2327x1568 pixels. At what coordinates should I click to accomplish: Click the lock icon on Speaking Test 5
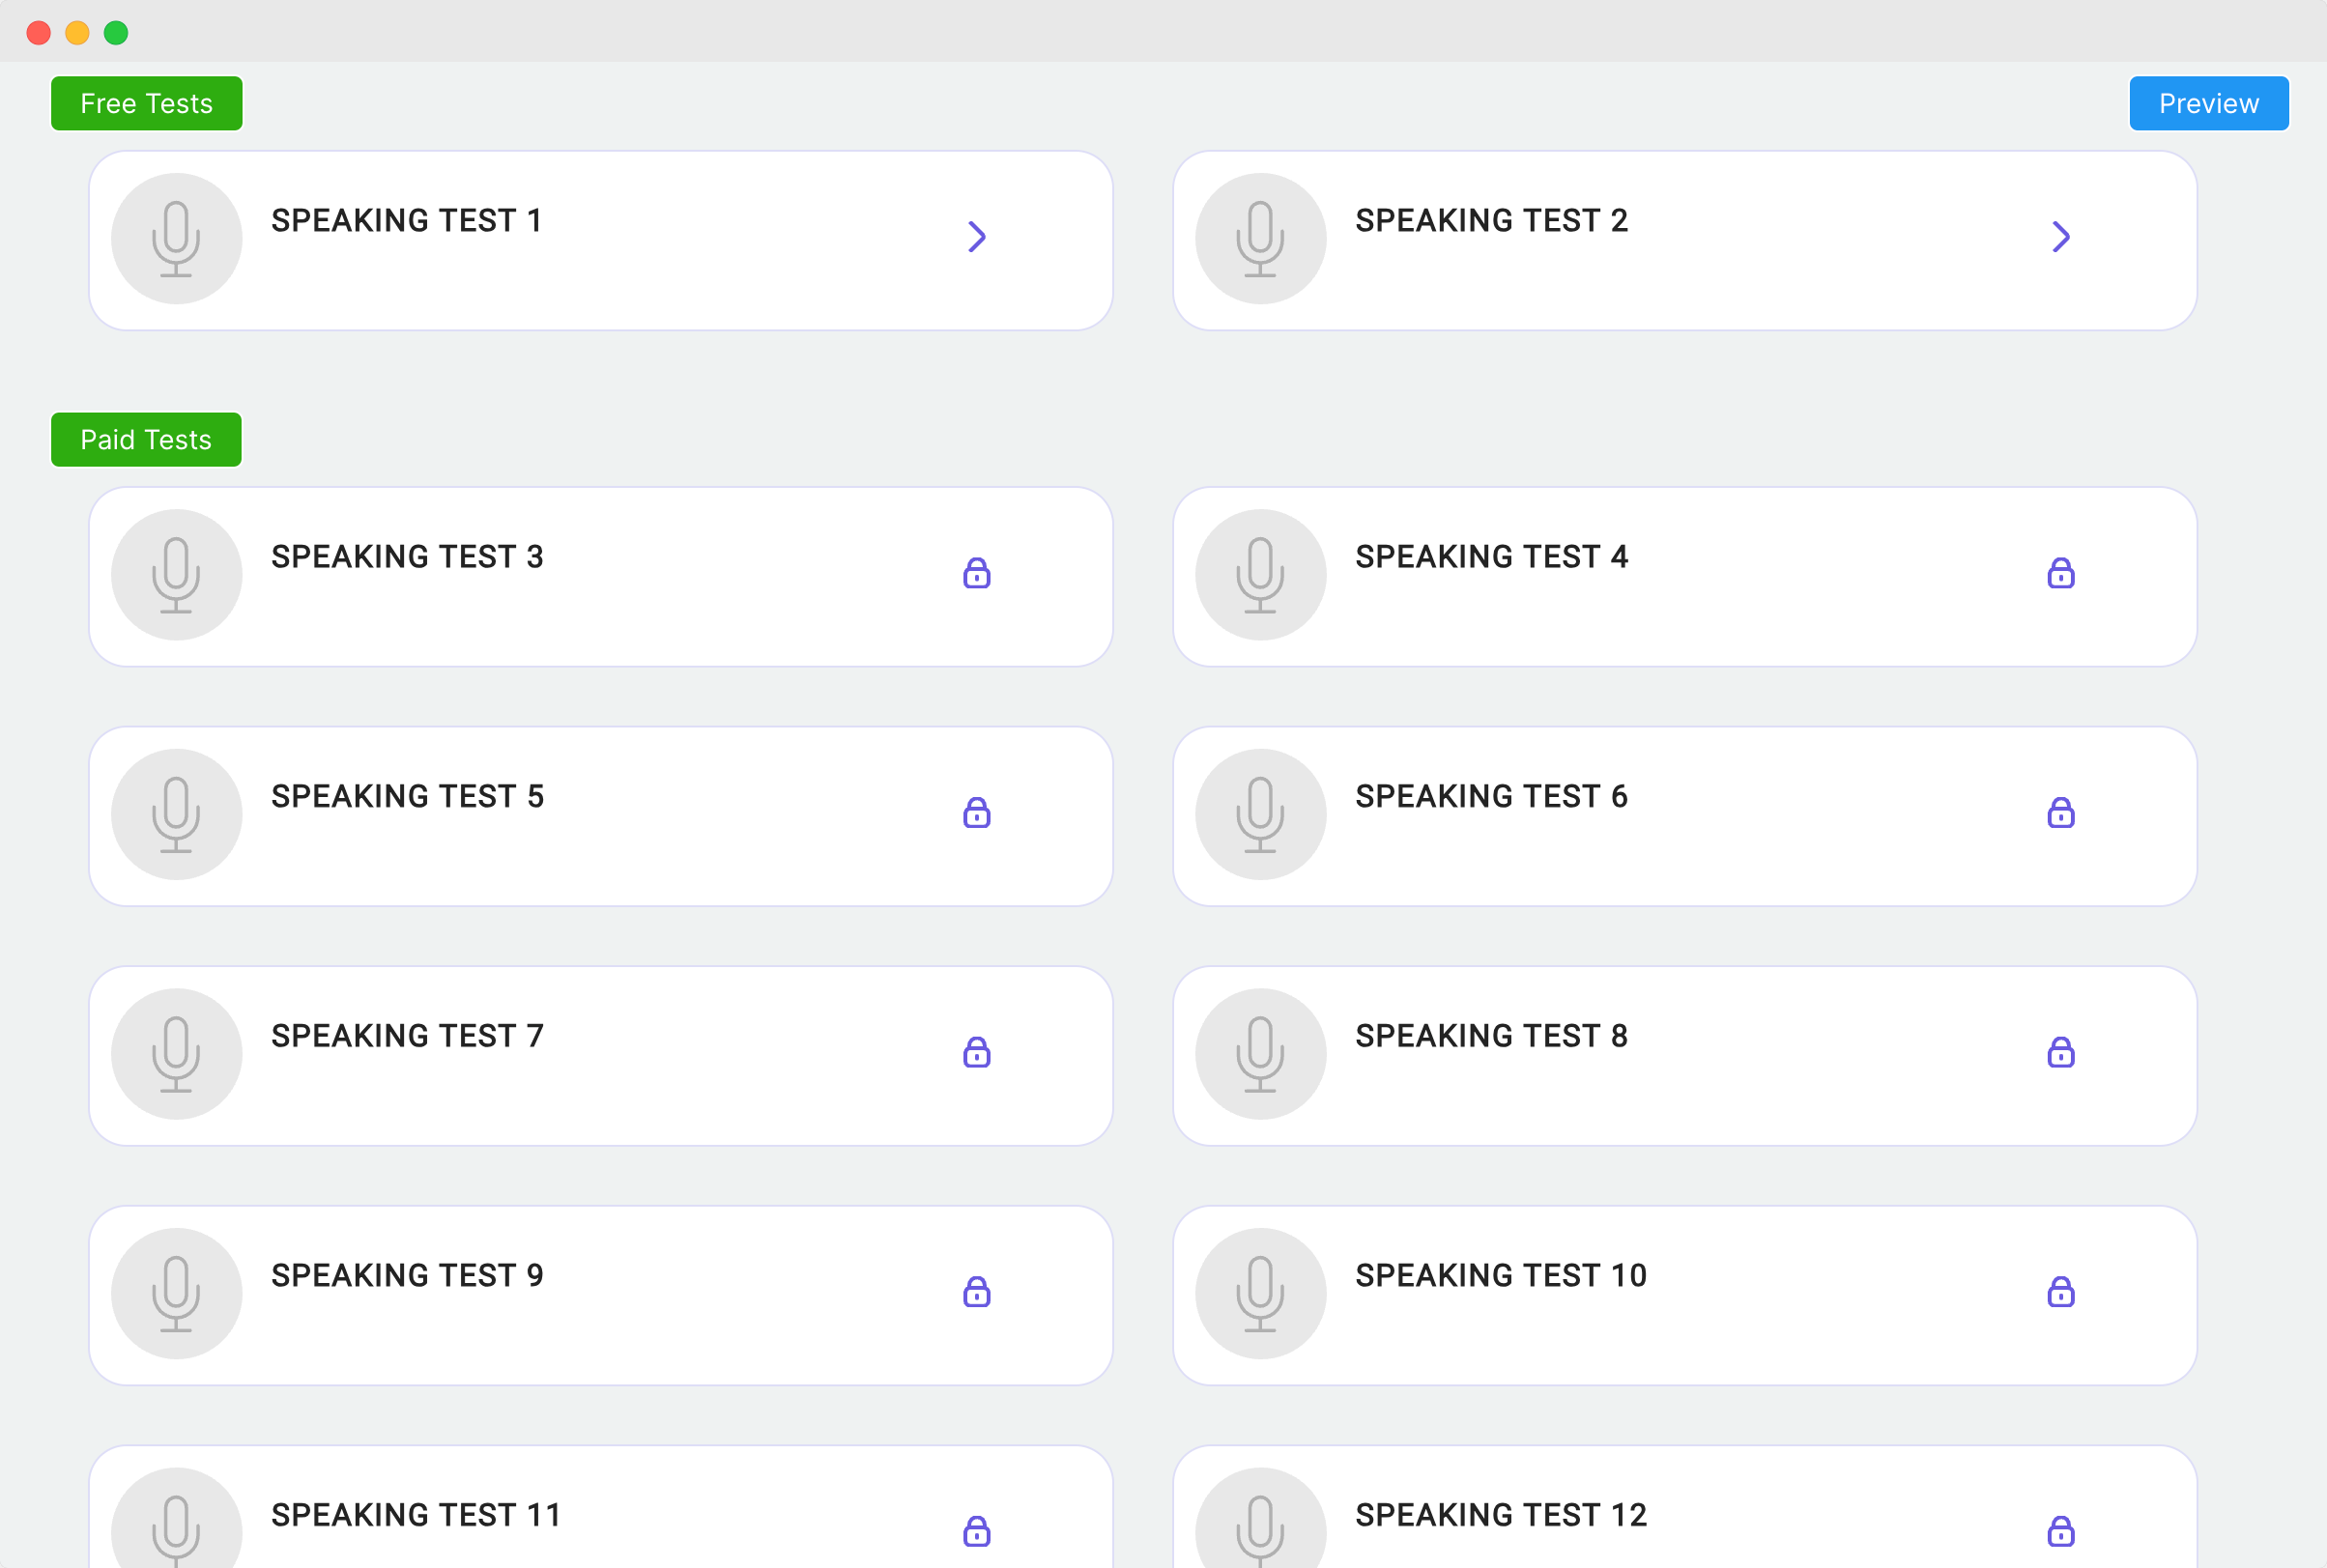(x=976, y=813)
